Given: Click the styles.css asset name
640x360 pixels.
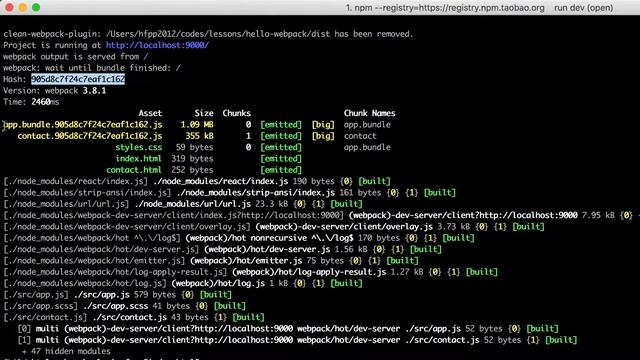Looking at the screenshot, I should click(x=139, y=147).
